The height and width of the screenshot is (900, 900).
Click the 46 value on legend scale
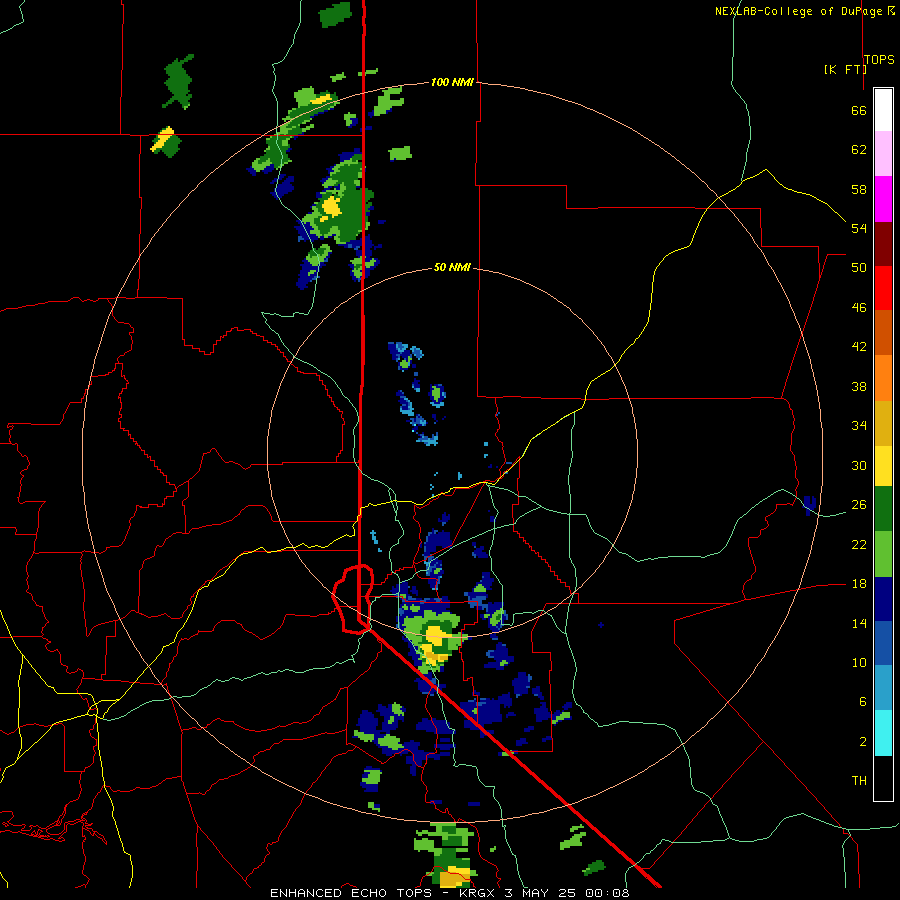pyautogui.click(x=859, y=307)
